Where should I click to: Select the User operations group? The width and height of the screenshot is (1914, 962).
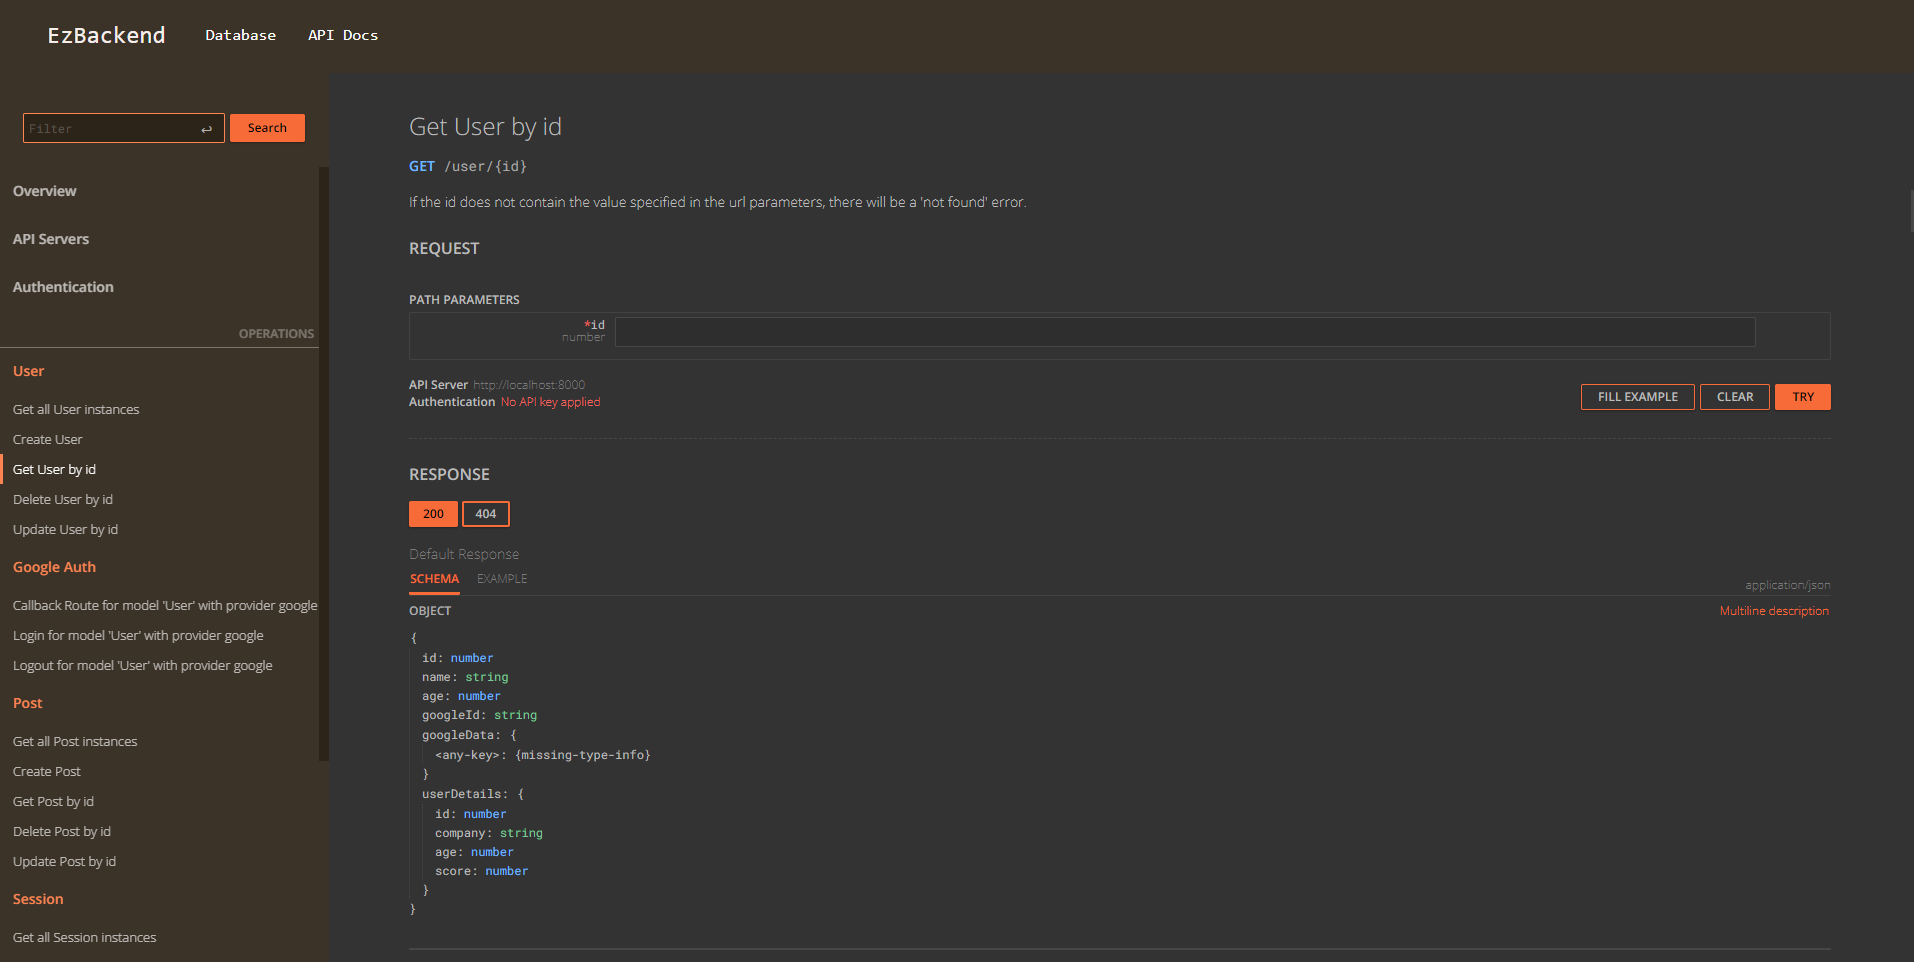click(29, 371)
